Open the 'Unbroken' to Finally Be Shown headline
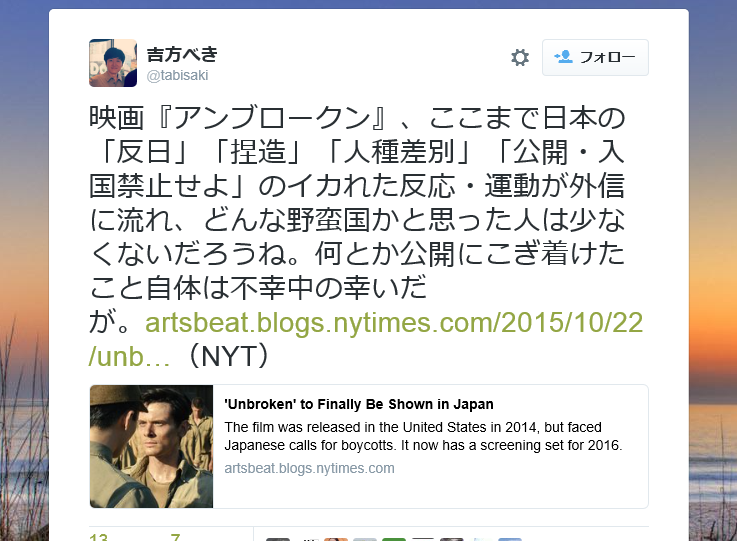 click(359, 404)
